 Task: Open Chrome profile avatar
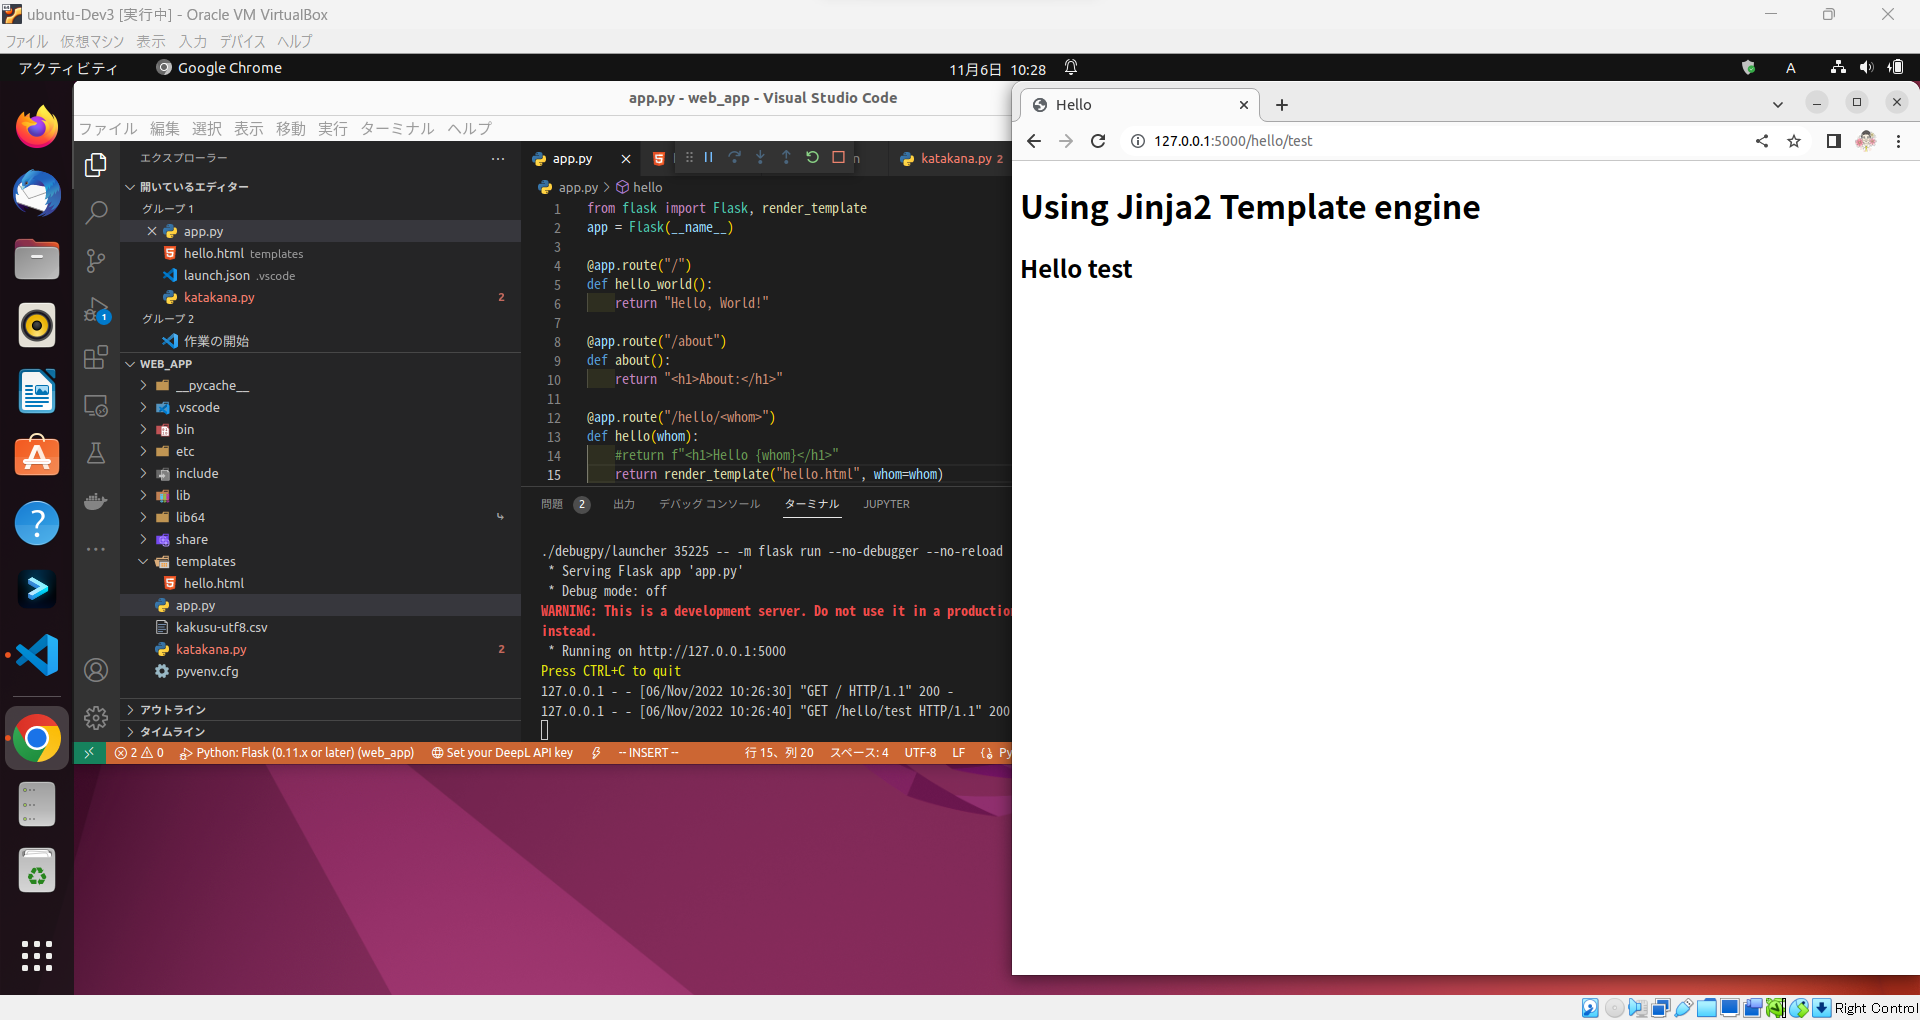(x=1866, y=141)
